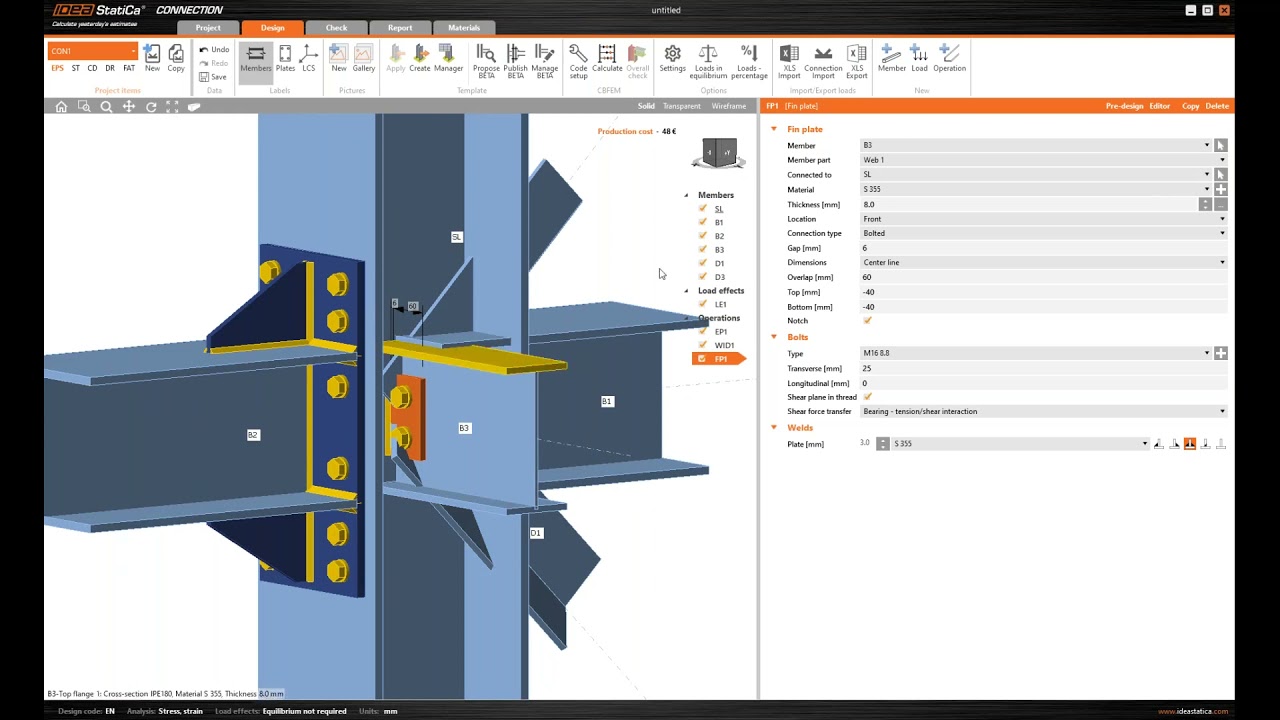Open Code setup tool

578,59
